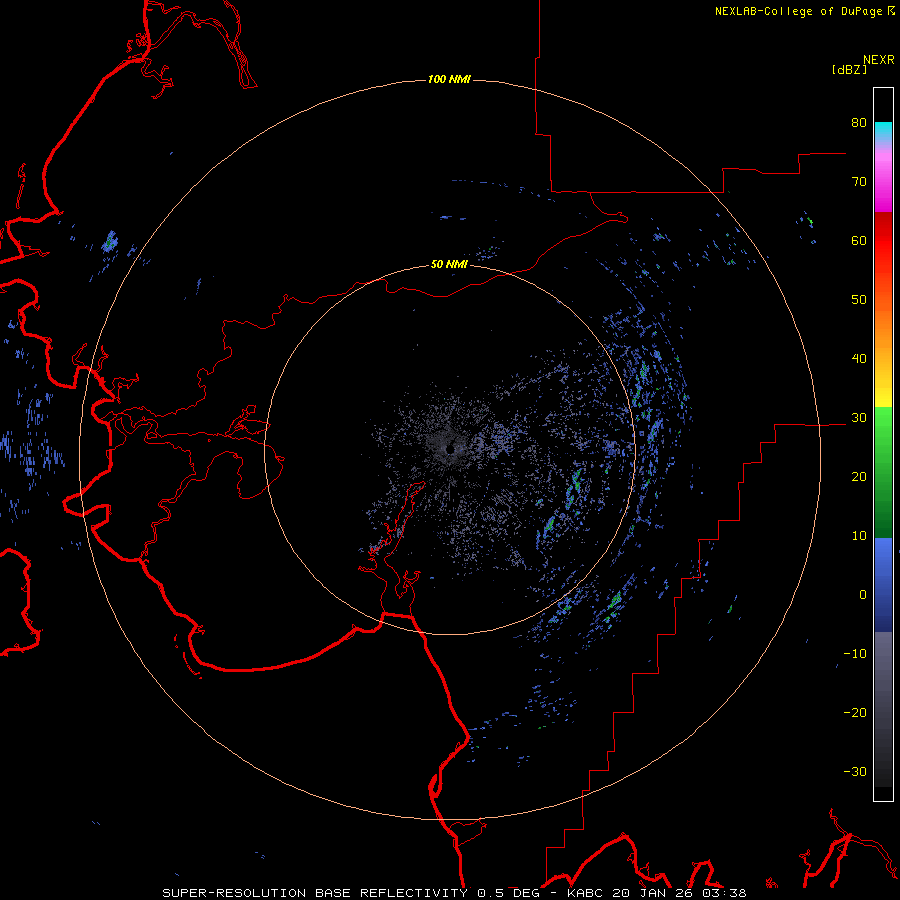Click the 100 NMI range ring label
900x900 pixels.
click(449, 79)
